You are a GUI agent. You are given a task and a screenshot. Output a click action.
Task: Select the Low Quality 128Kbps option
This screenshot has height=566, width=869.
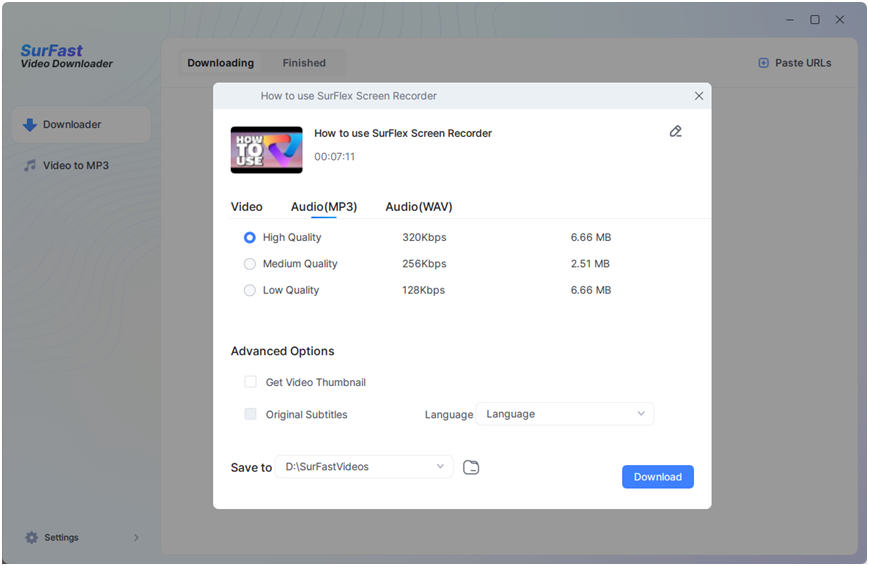[x=250, y=290]
